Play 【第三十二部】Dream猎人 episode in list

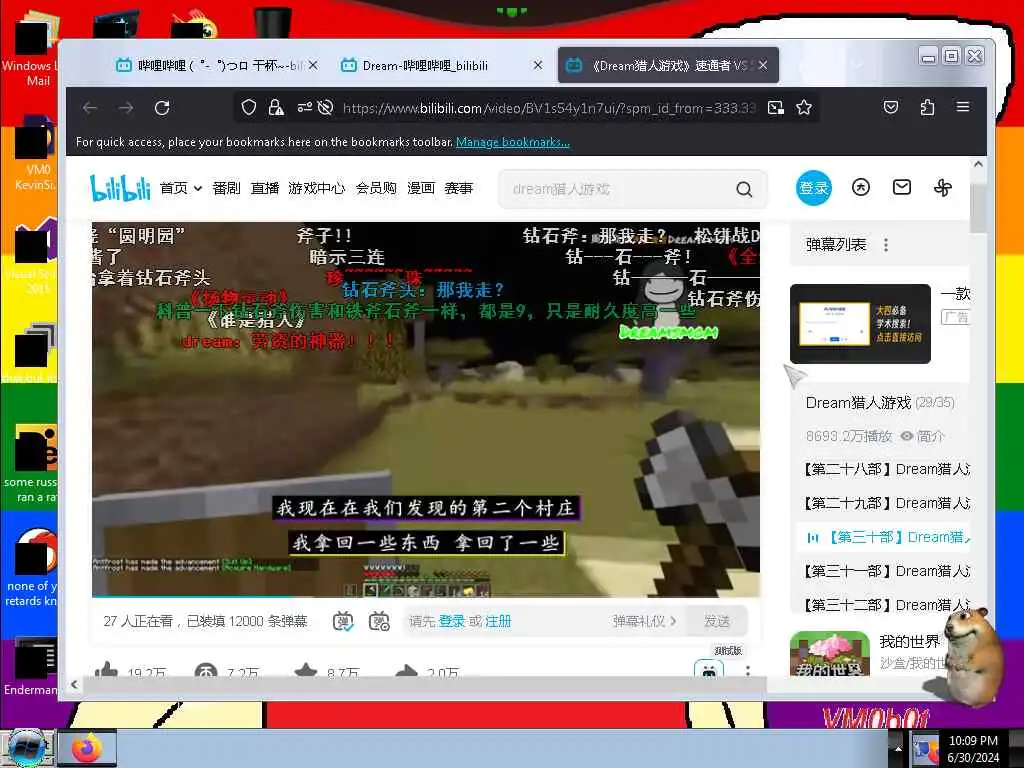pos(886,605)
